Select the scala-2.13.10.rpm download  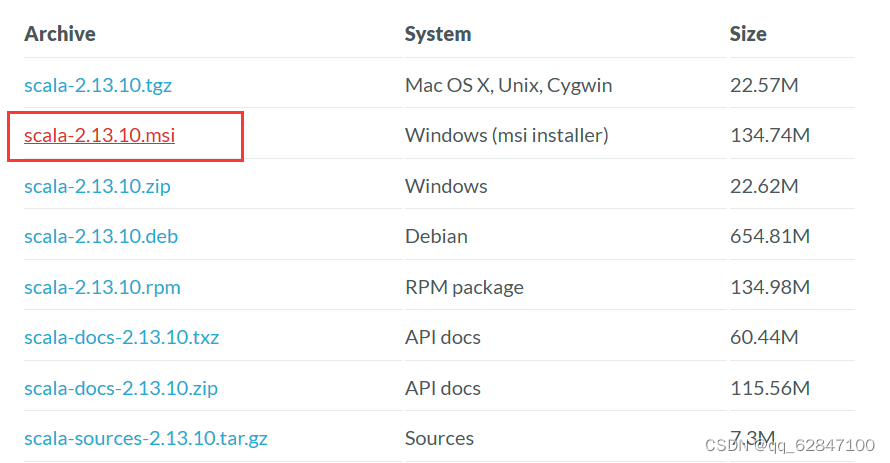click(x=102, y=287)
